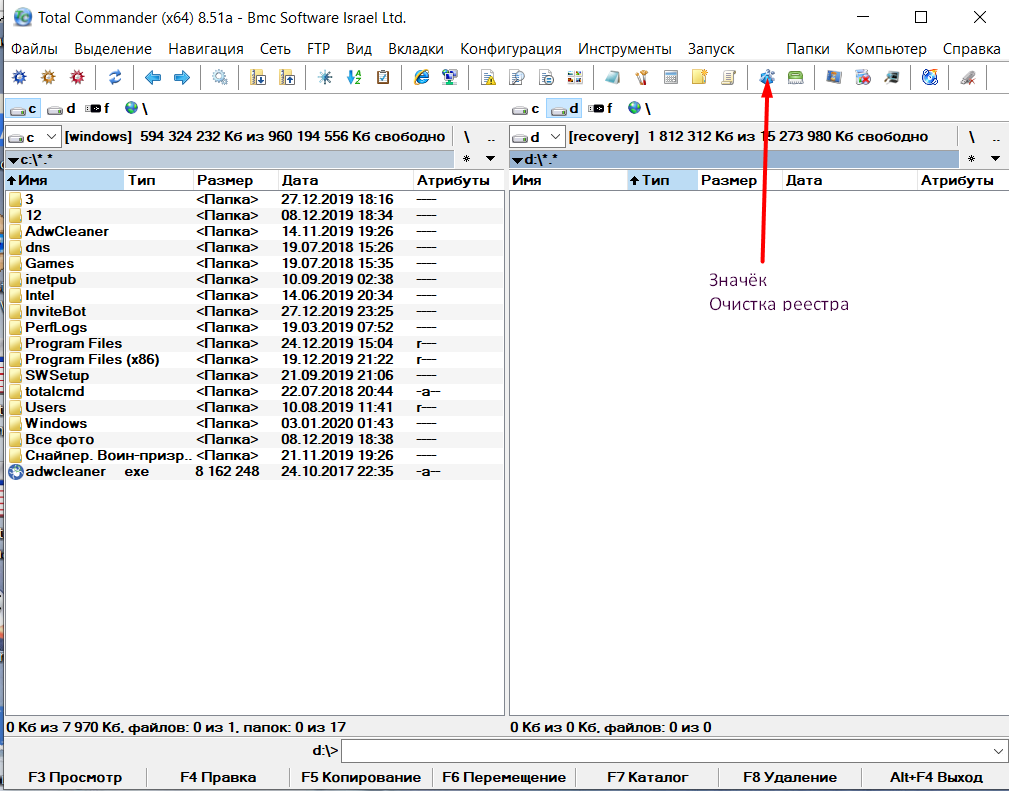
Task: Sort left panel by Дата column header
Action: (346, 180)
